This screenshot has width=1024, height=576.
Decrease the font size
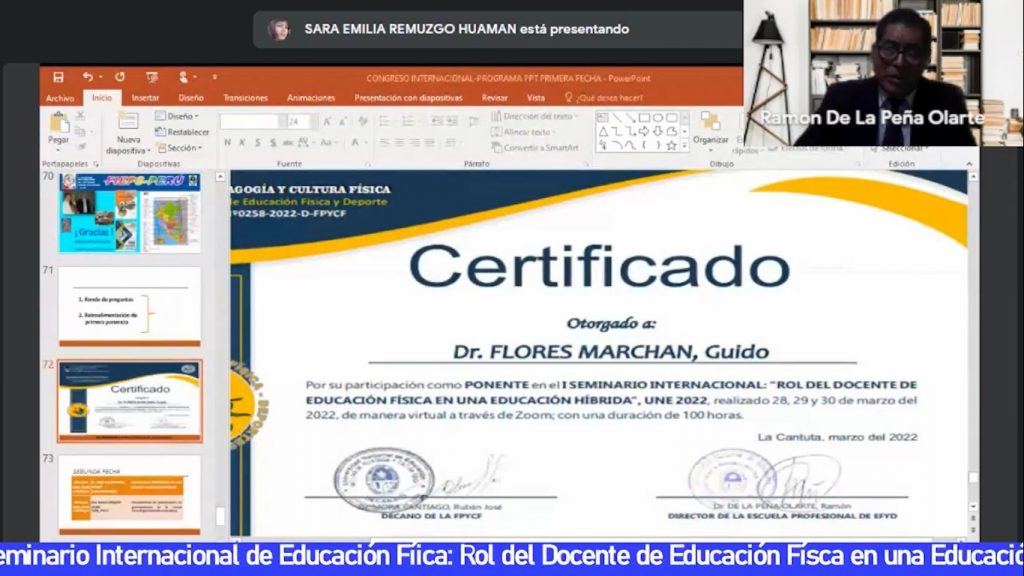(x=343, y=121)
